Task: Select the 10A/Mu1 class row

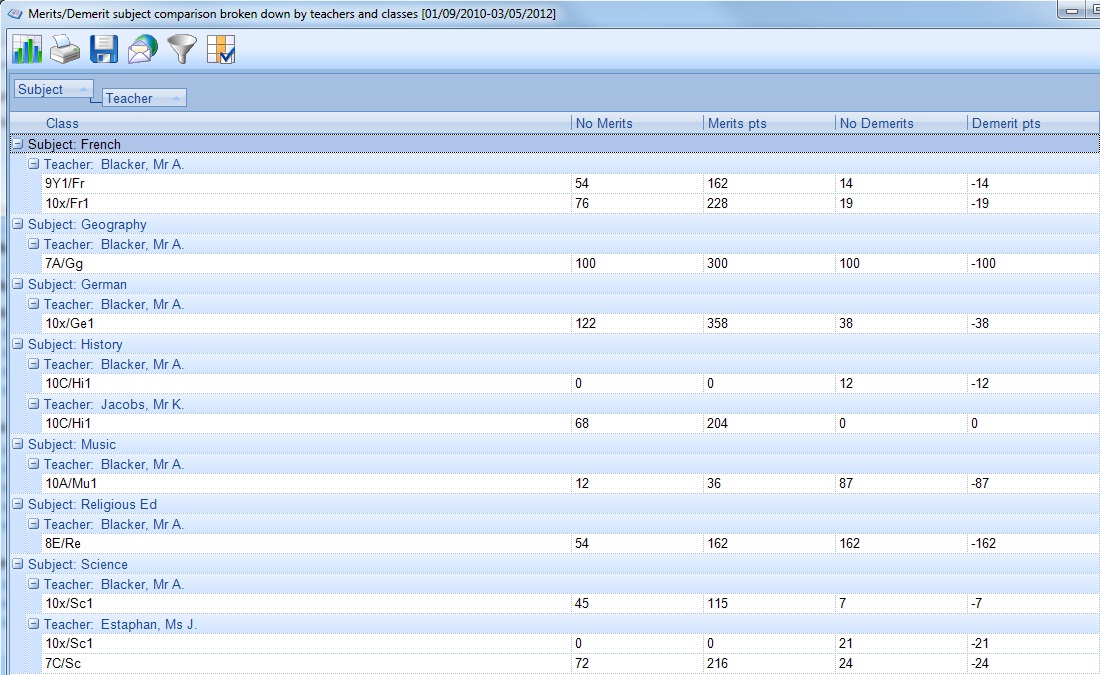Action: pos(570,483)
